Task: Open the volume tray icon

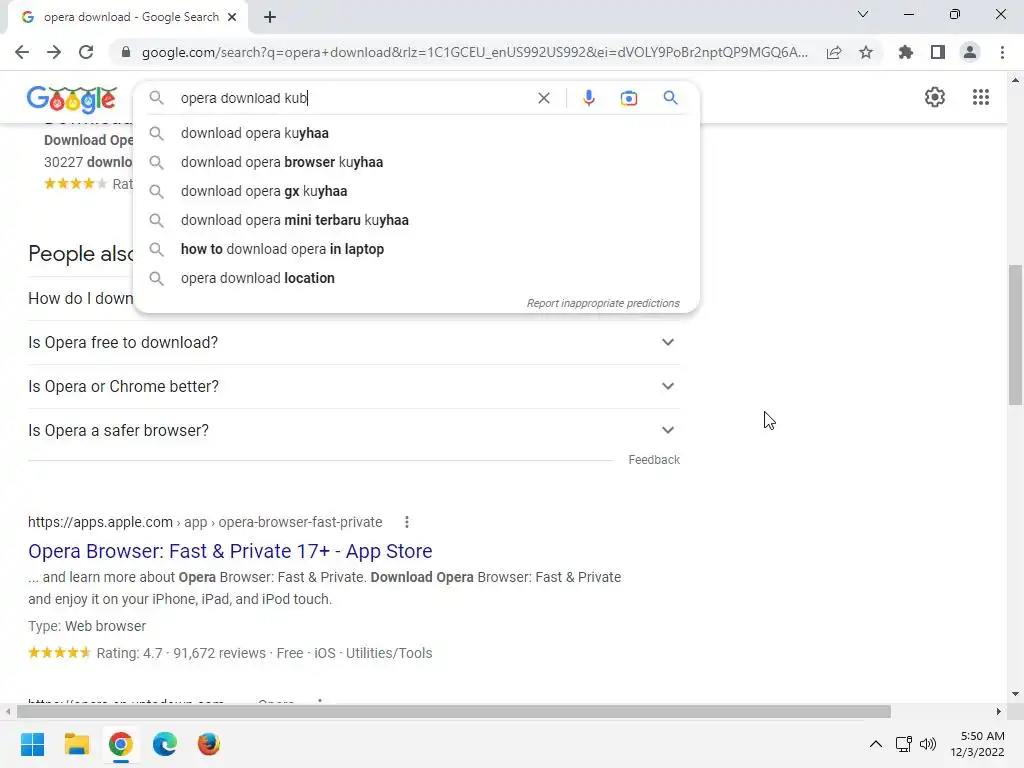Action: (927, 744)
